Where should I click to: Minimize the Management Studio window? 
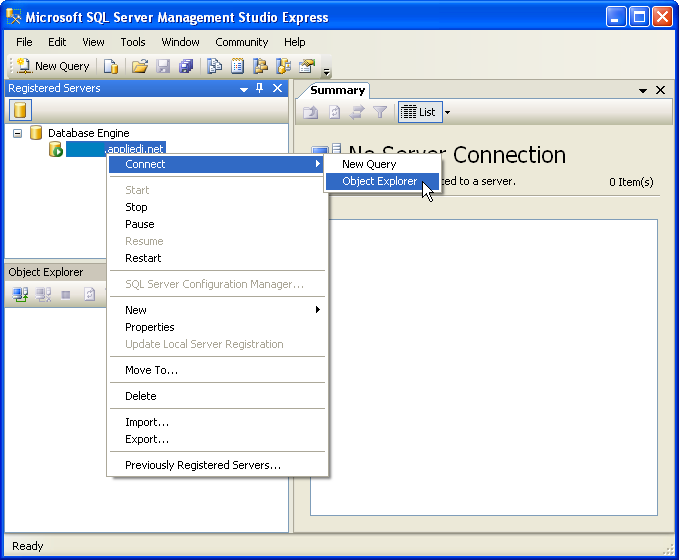click(x=616, y=17)
